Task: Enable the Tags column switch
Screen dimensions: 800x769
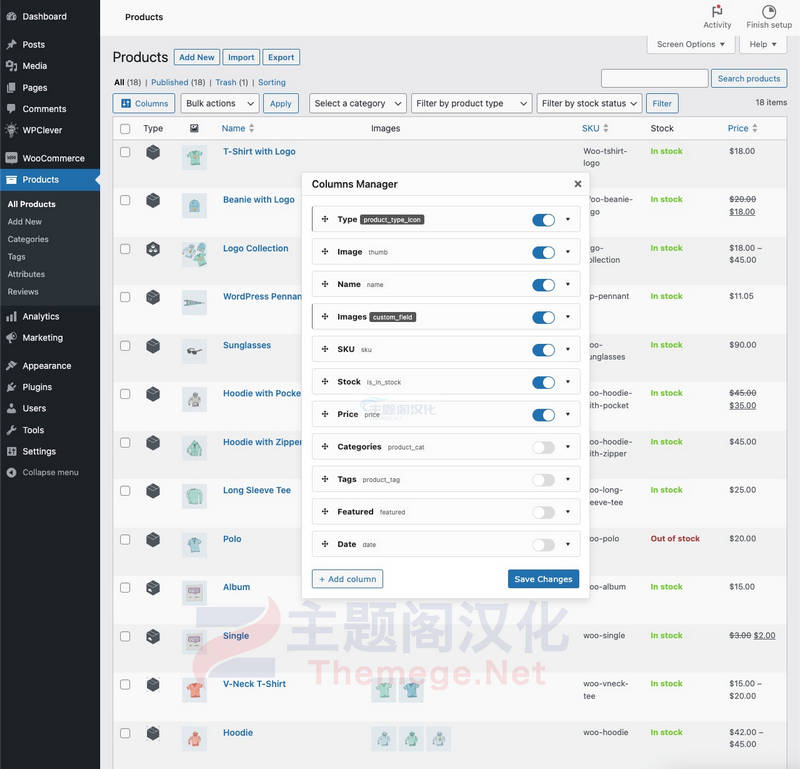Action: pos(543,480)
